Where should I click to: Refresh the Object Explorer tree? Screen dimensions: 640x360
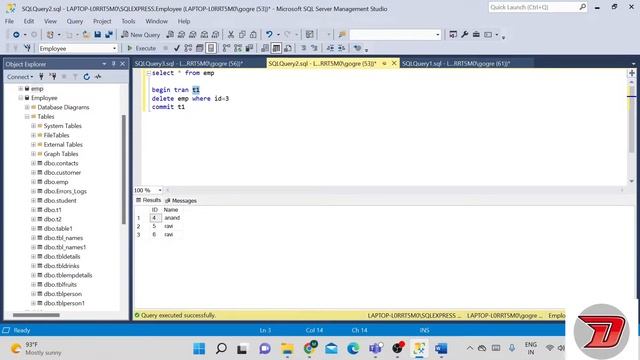point(87,77)
